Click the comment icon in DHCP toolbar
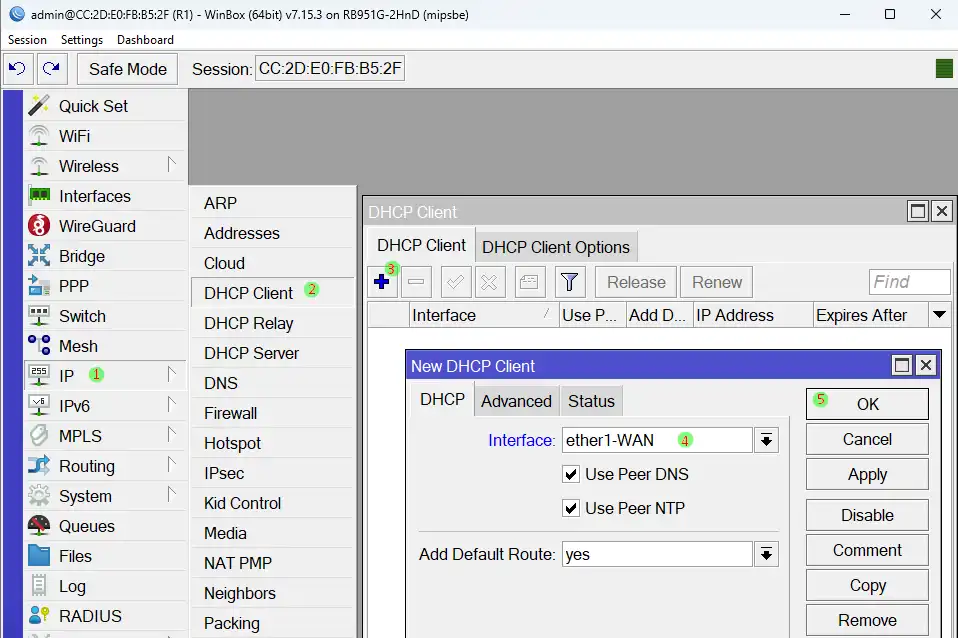958x638 pixels. pyautogui.click(x=529, y=282)
